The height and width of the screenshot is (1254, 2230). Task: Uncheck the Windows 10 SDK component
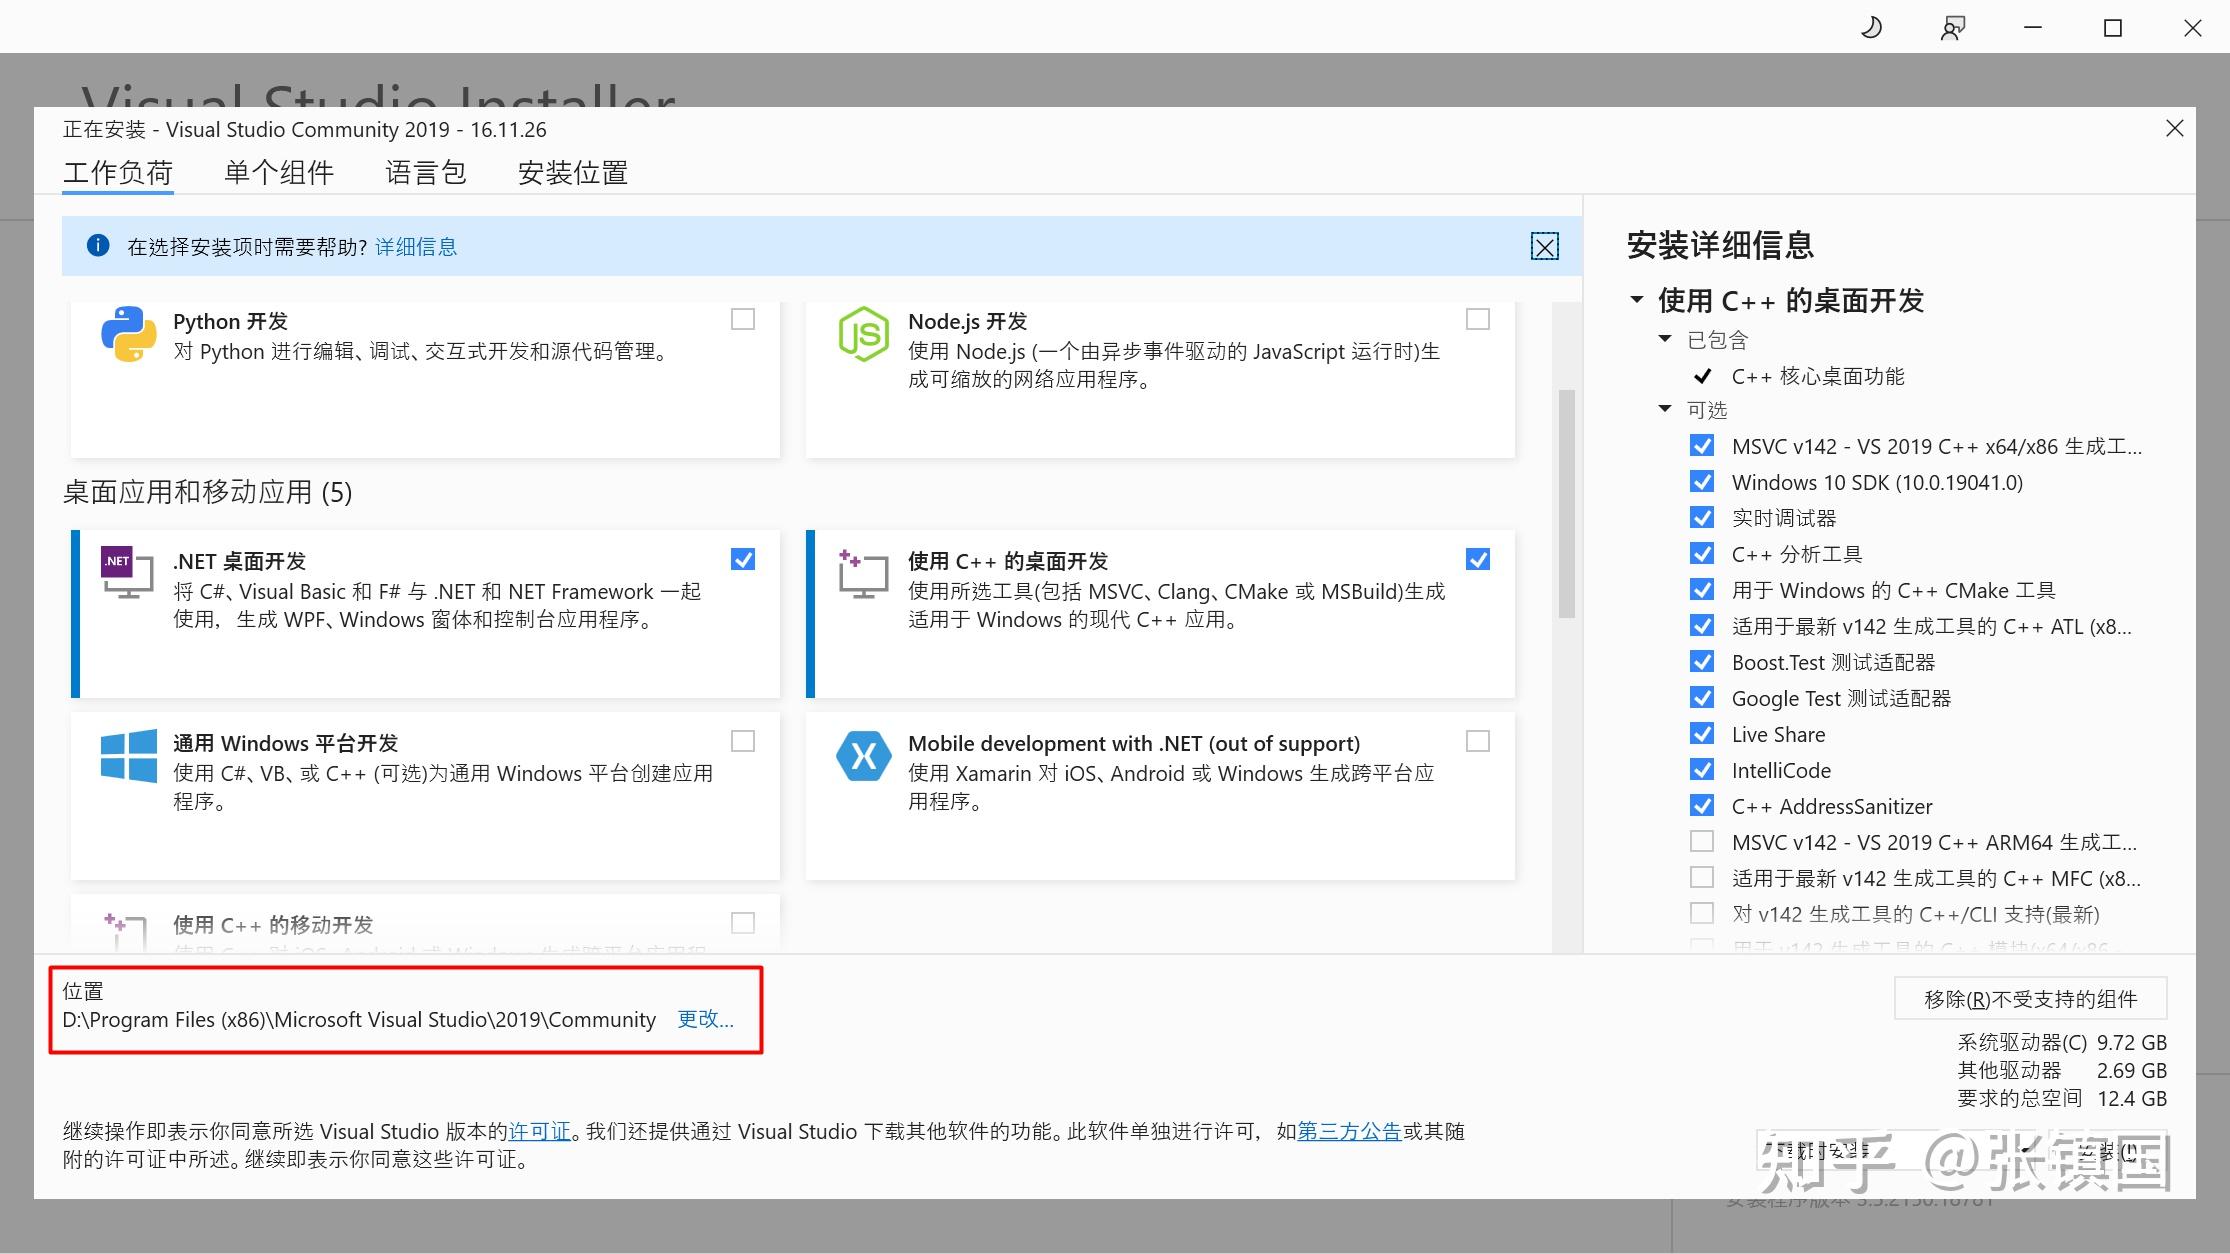point(1701,481)
